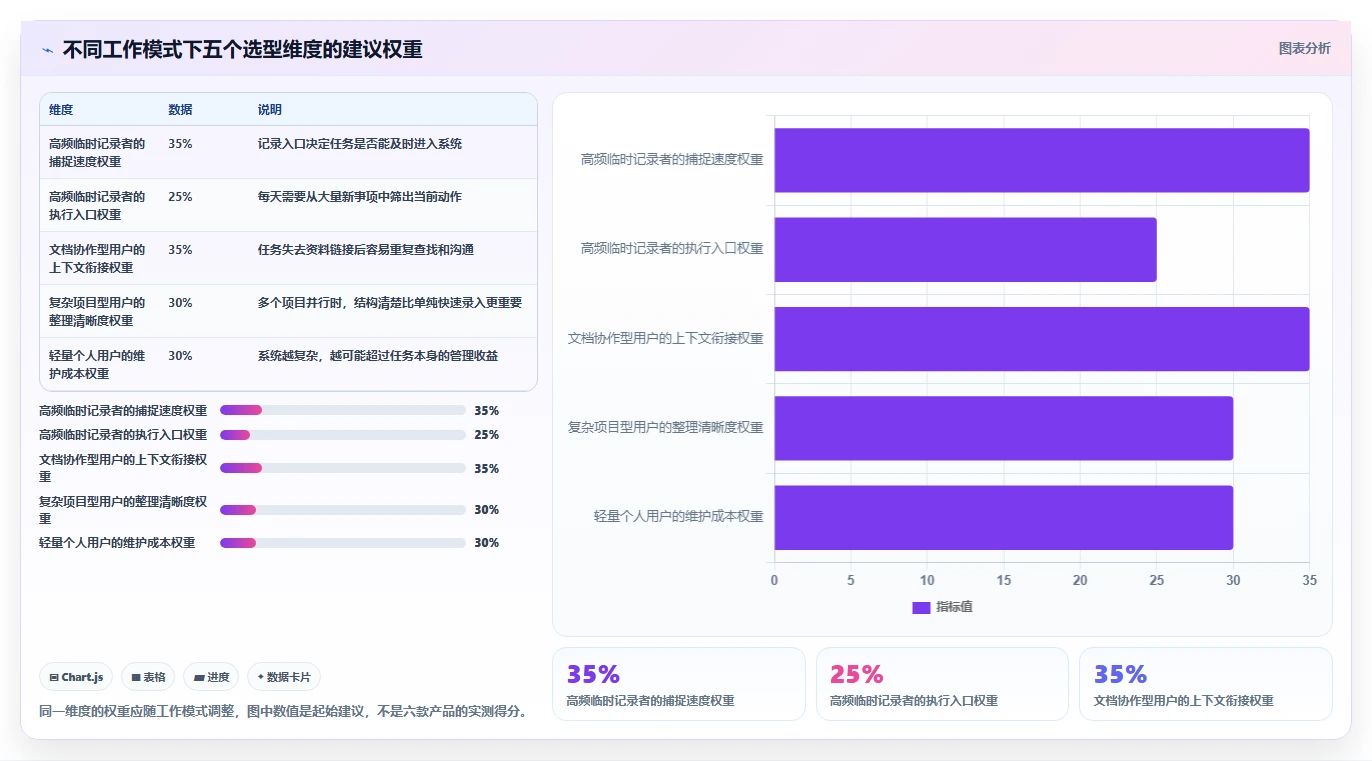The width and height of the screenshot is (1372, 761).
Task: Click progress bar for 复杂项目型用户的整理清晰度权重
Action: point(343,510)
